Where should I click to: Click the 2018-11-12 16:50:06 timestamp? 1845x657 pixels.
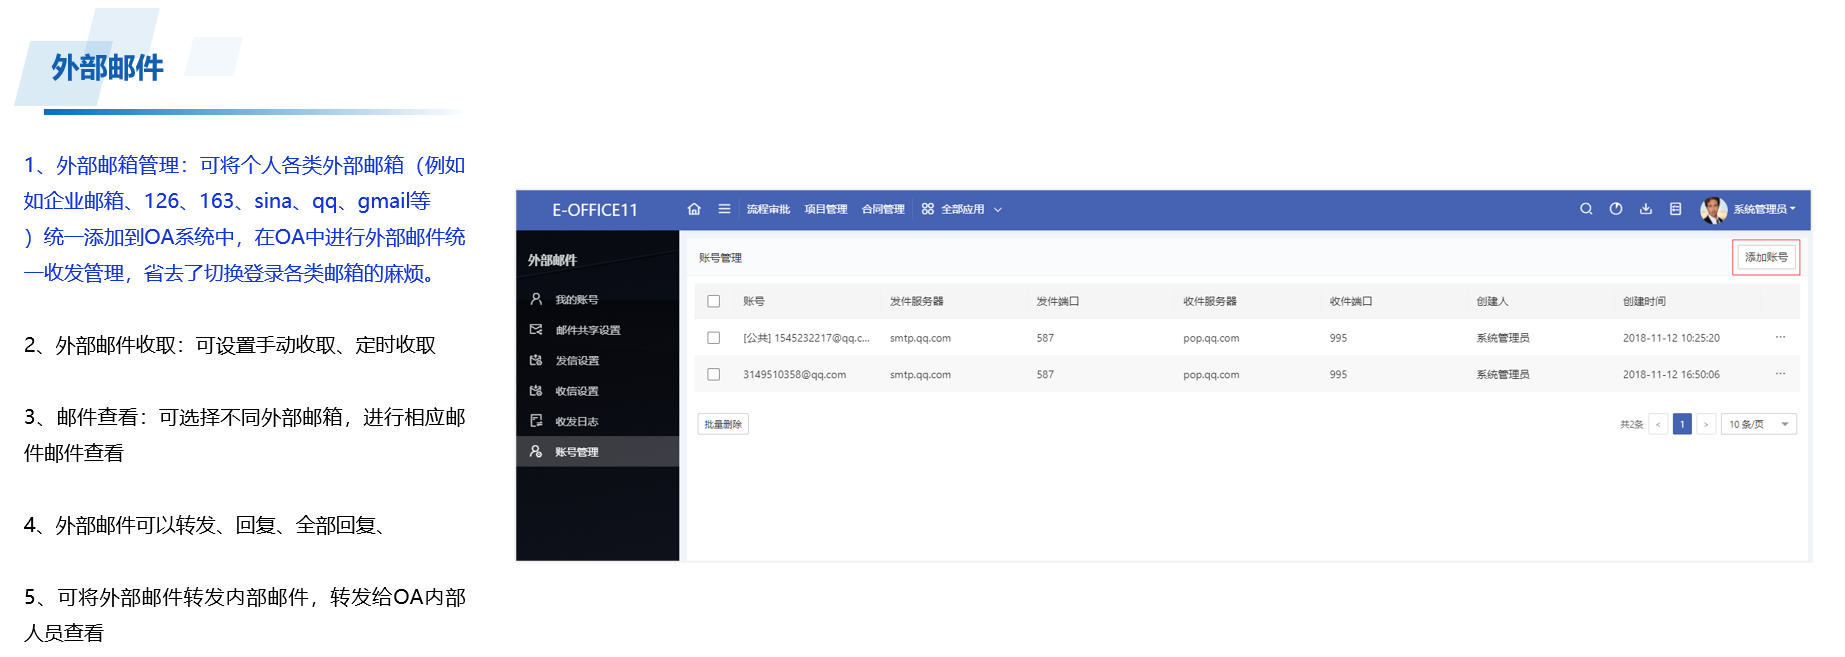(x=1671, y=374)
